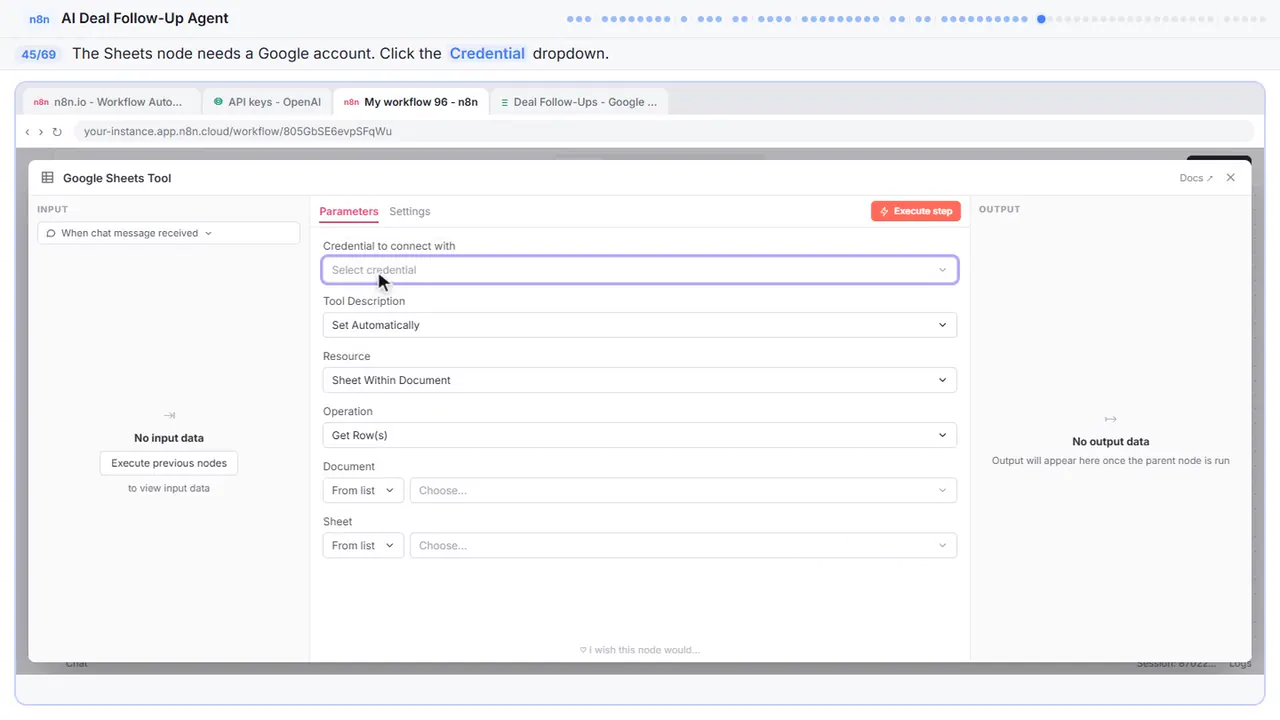Click the I wish this node would link
Viewport: 1280px width, 720px height.
pyautogui.click(x=640, y=650)
